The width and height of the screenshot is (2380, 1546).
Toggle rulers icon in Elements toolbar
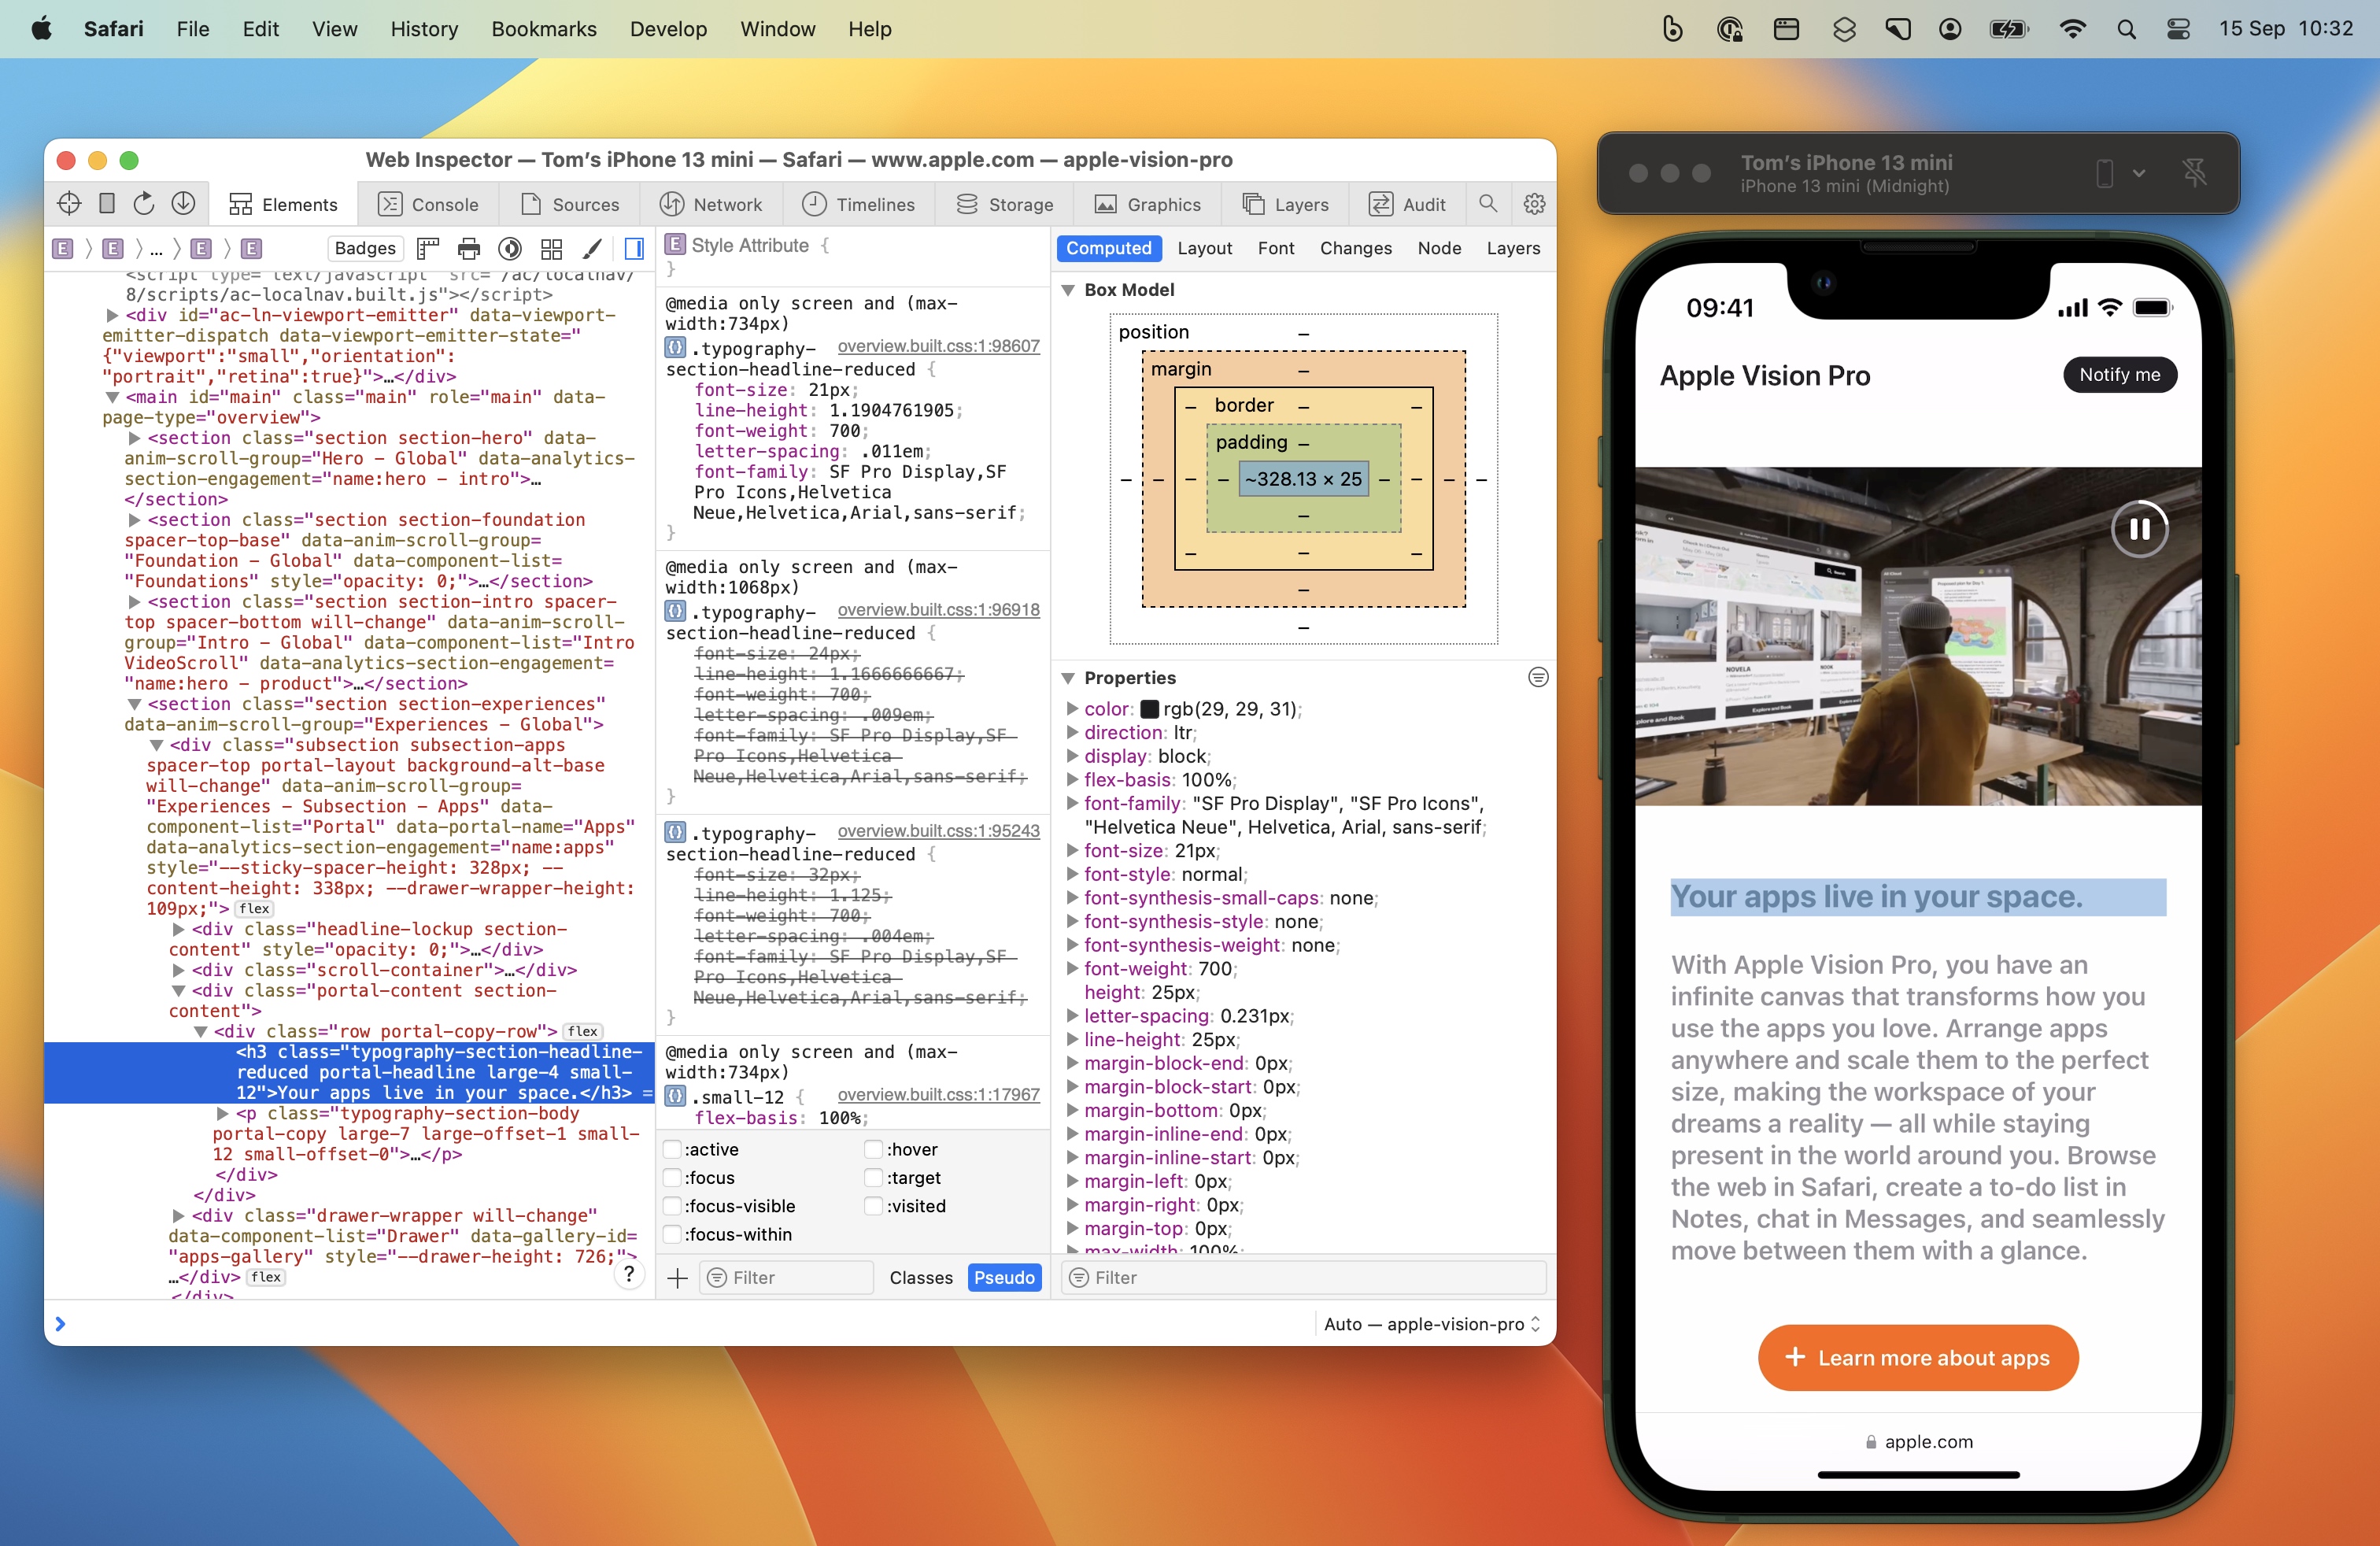(428, 248)
